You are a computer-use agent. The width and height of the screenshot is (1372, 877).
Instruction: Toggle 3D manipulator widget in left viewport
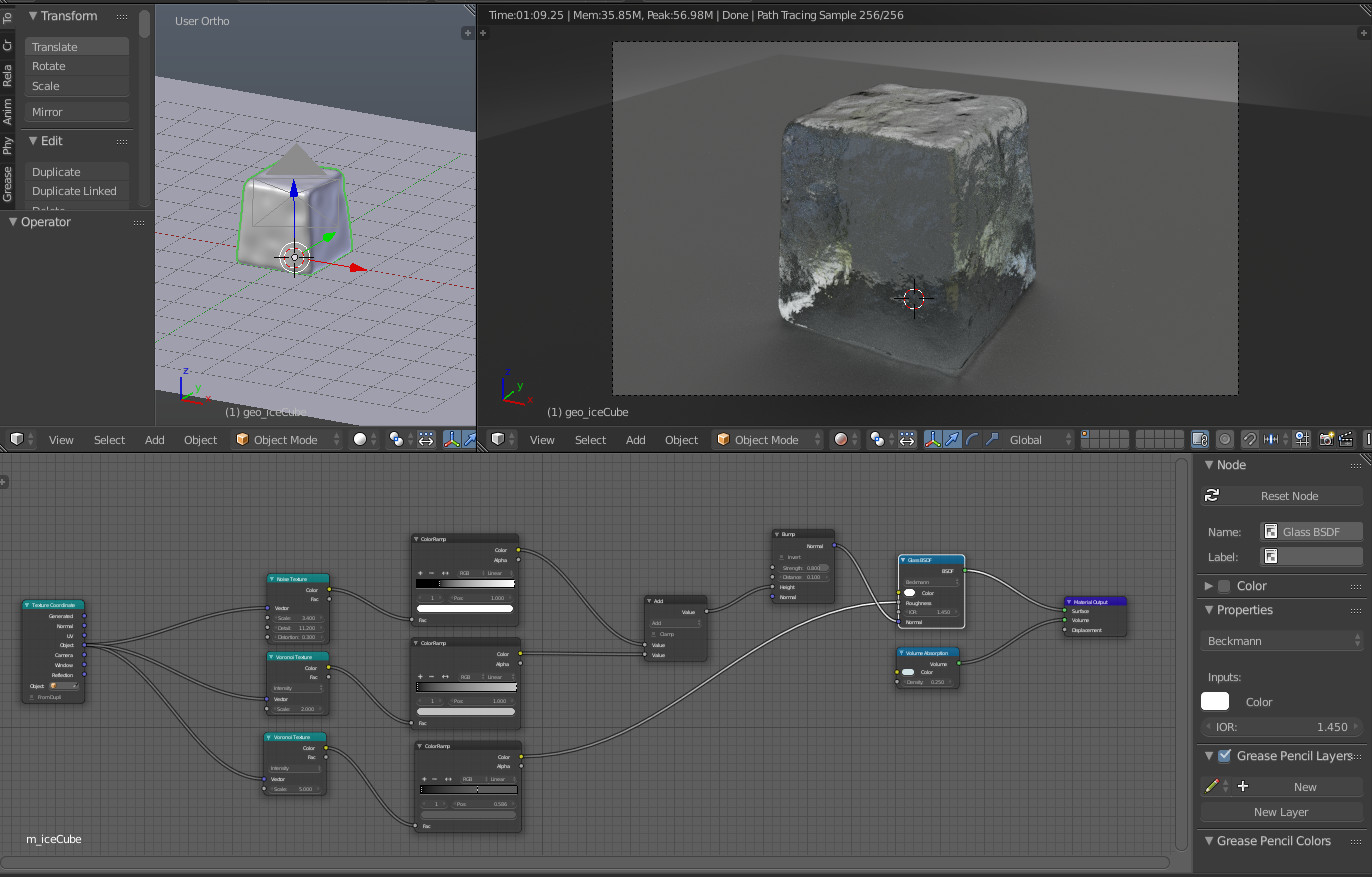451,440
